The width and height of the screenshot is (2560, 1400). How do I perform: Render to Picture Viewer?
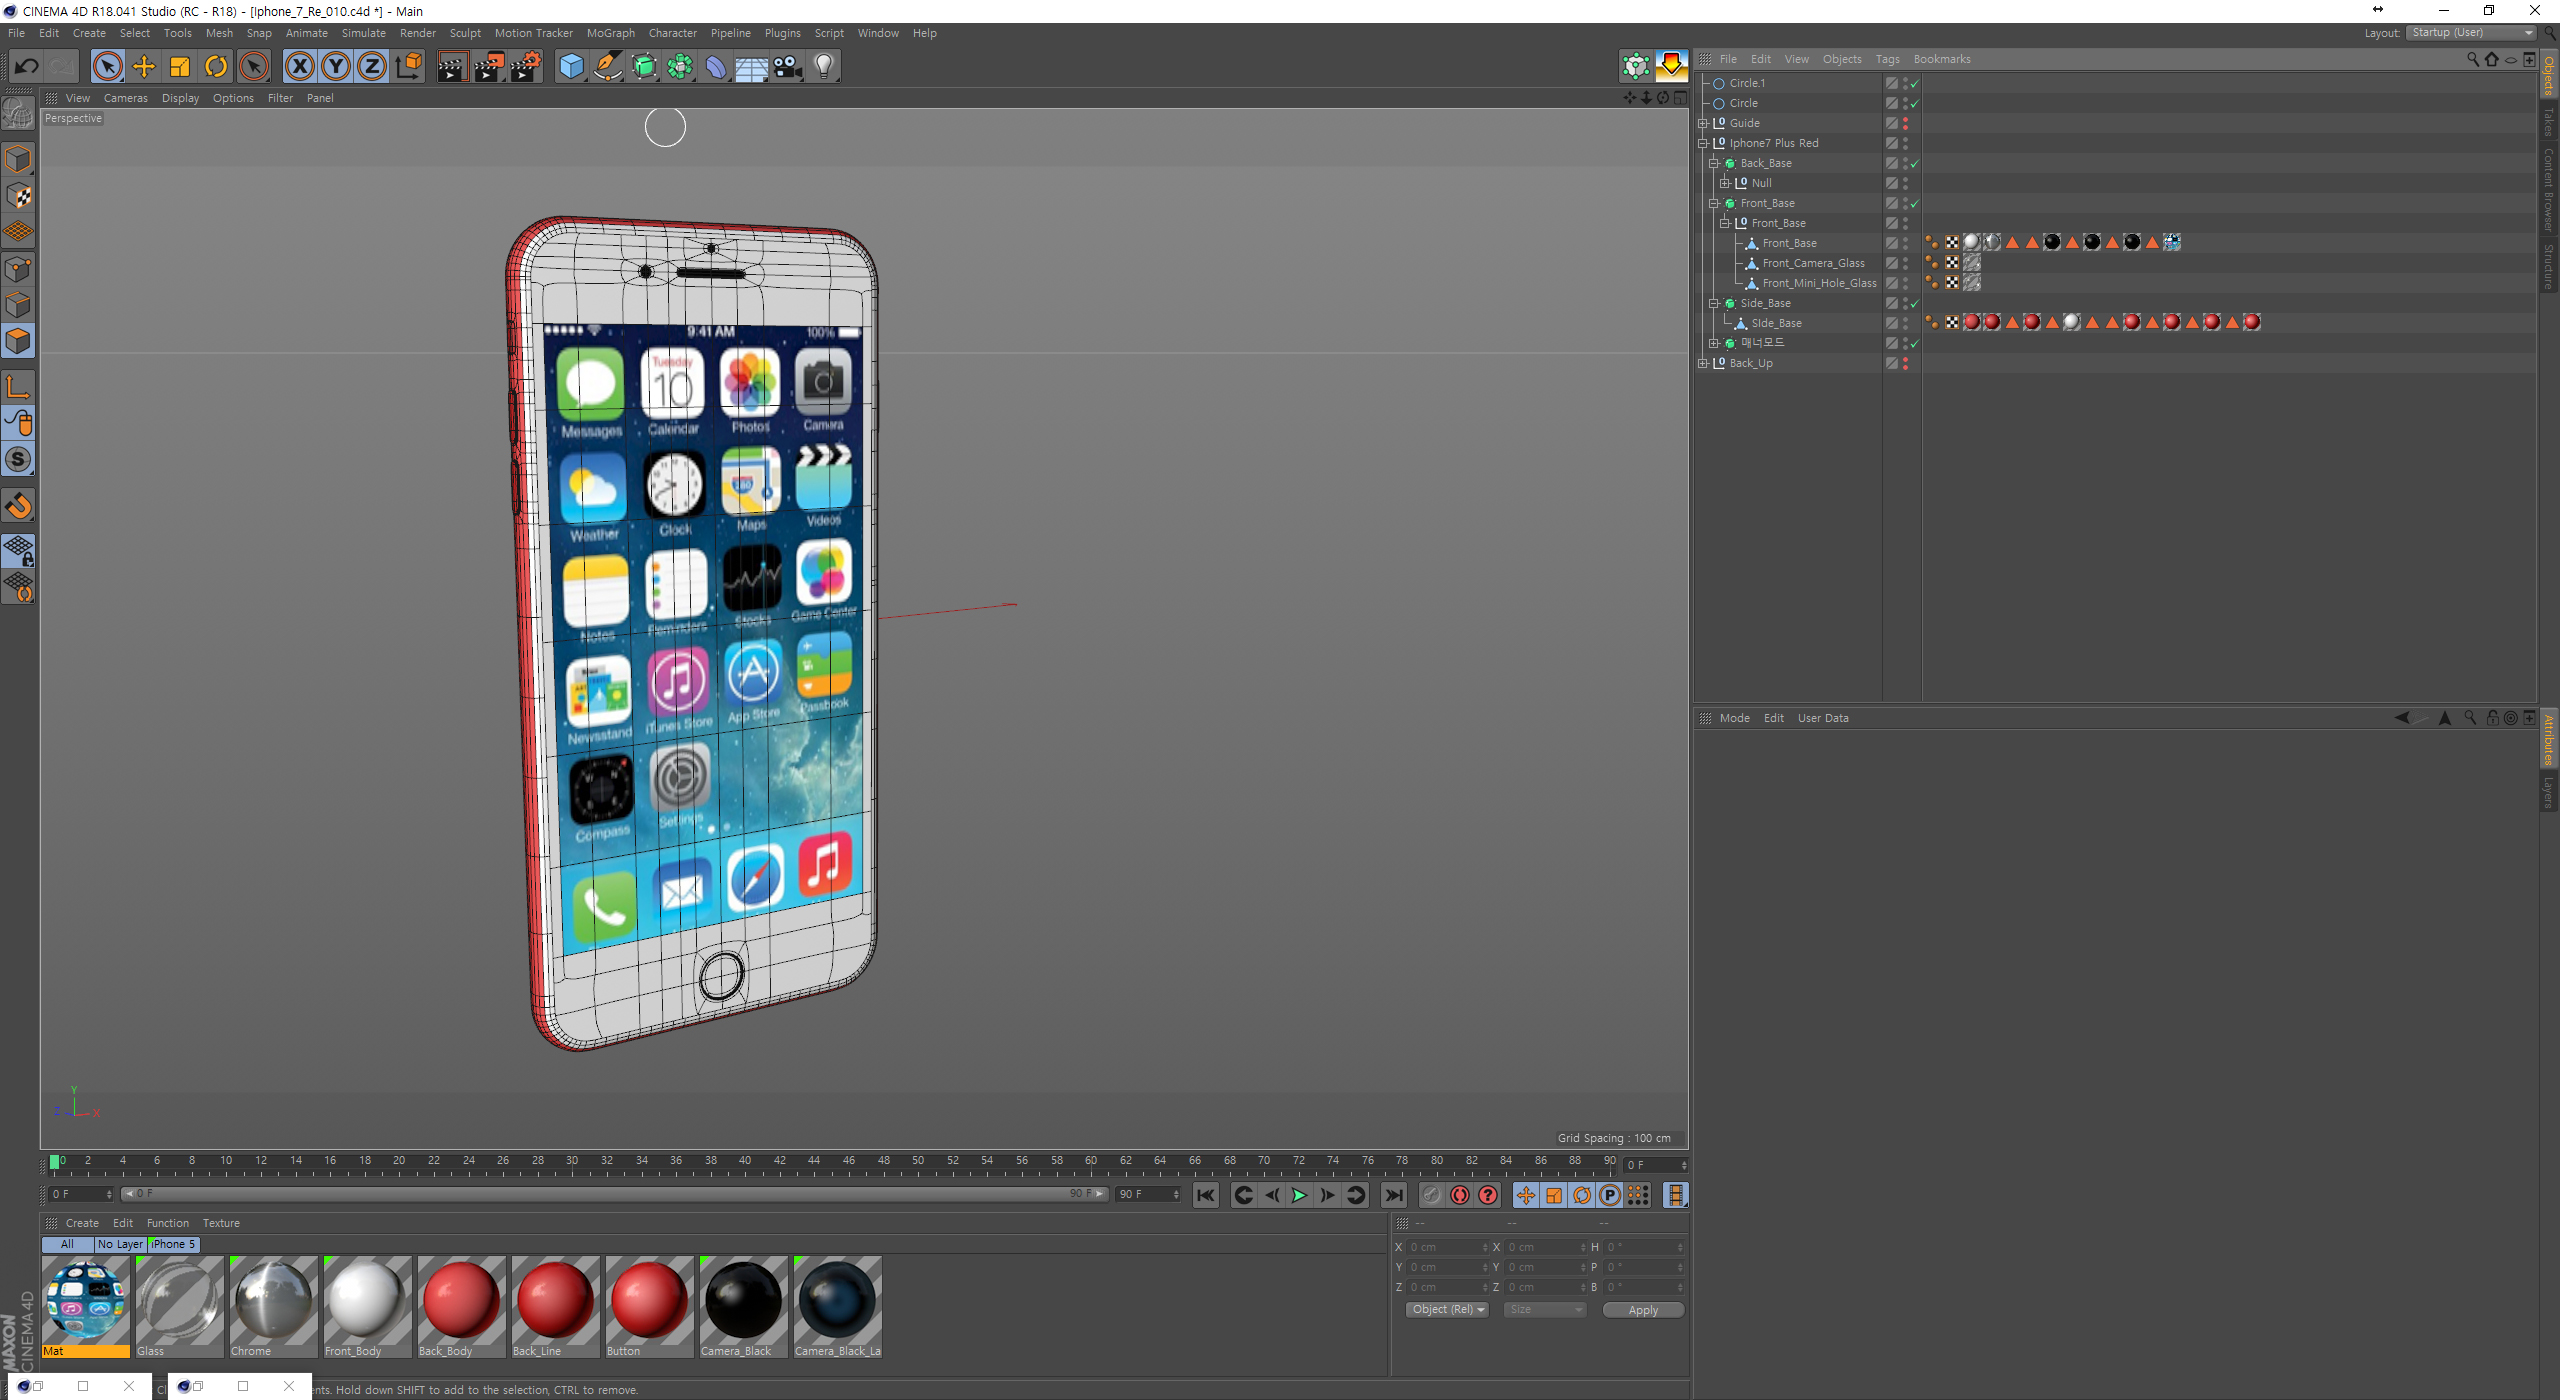[489, 67]
